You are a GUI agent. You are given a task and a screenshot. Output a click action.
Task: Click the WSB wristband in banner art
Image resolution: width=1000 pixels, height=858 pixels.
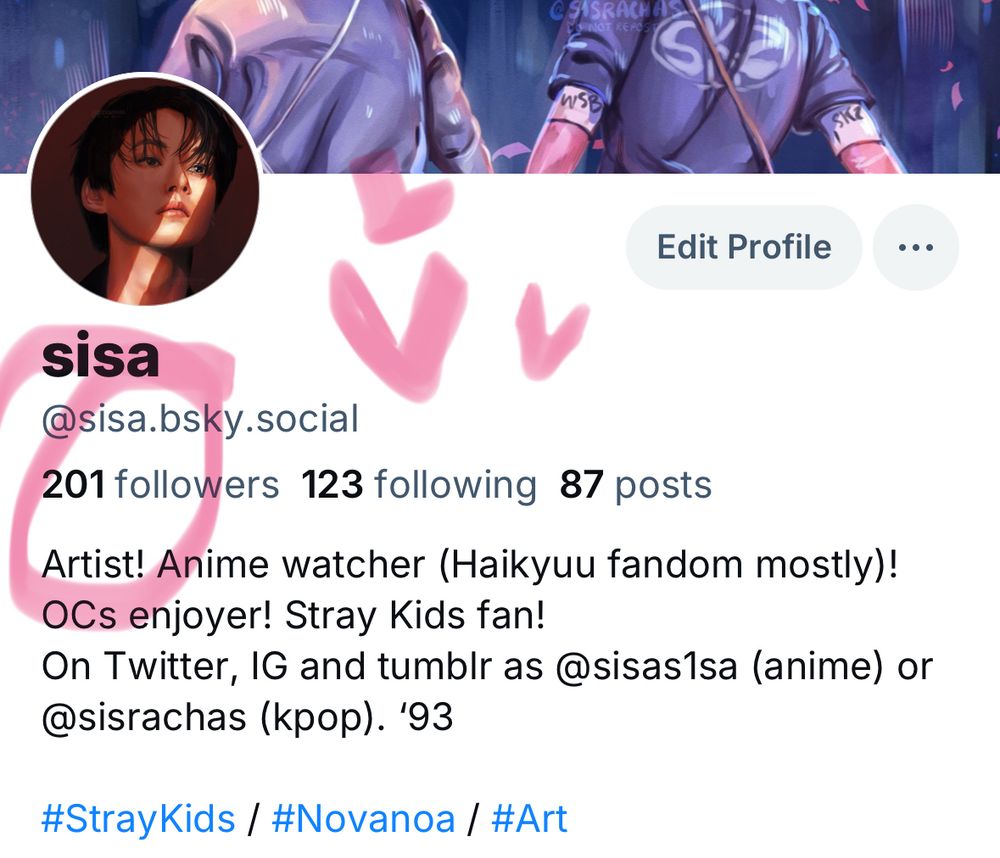point(581,106)
